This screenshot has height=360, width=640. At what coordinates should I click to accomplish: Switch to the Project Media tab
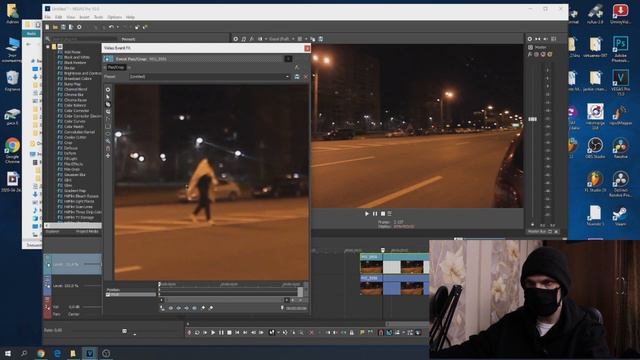pos(87,231)
